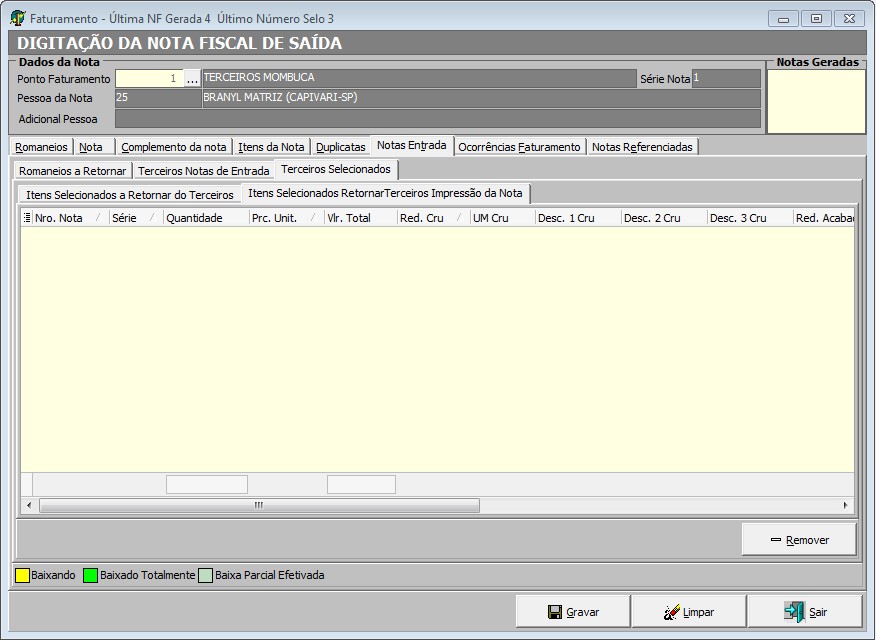Select the Duplicatas tab
This screenshot has height=640, width=876.
coord(340,147)
